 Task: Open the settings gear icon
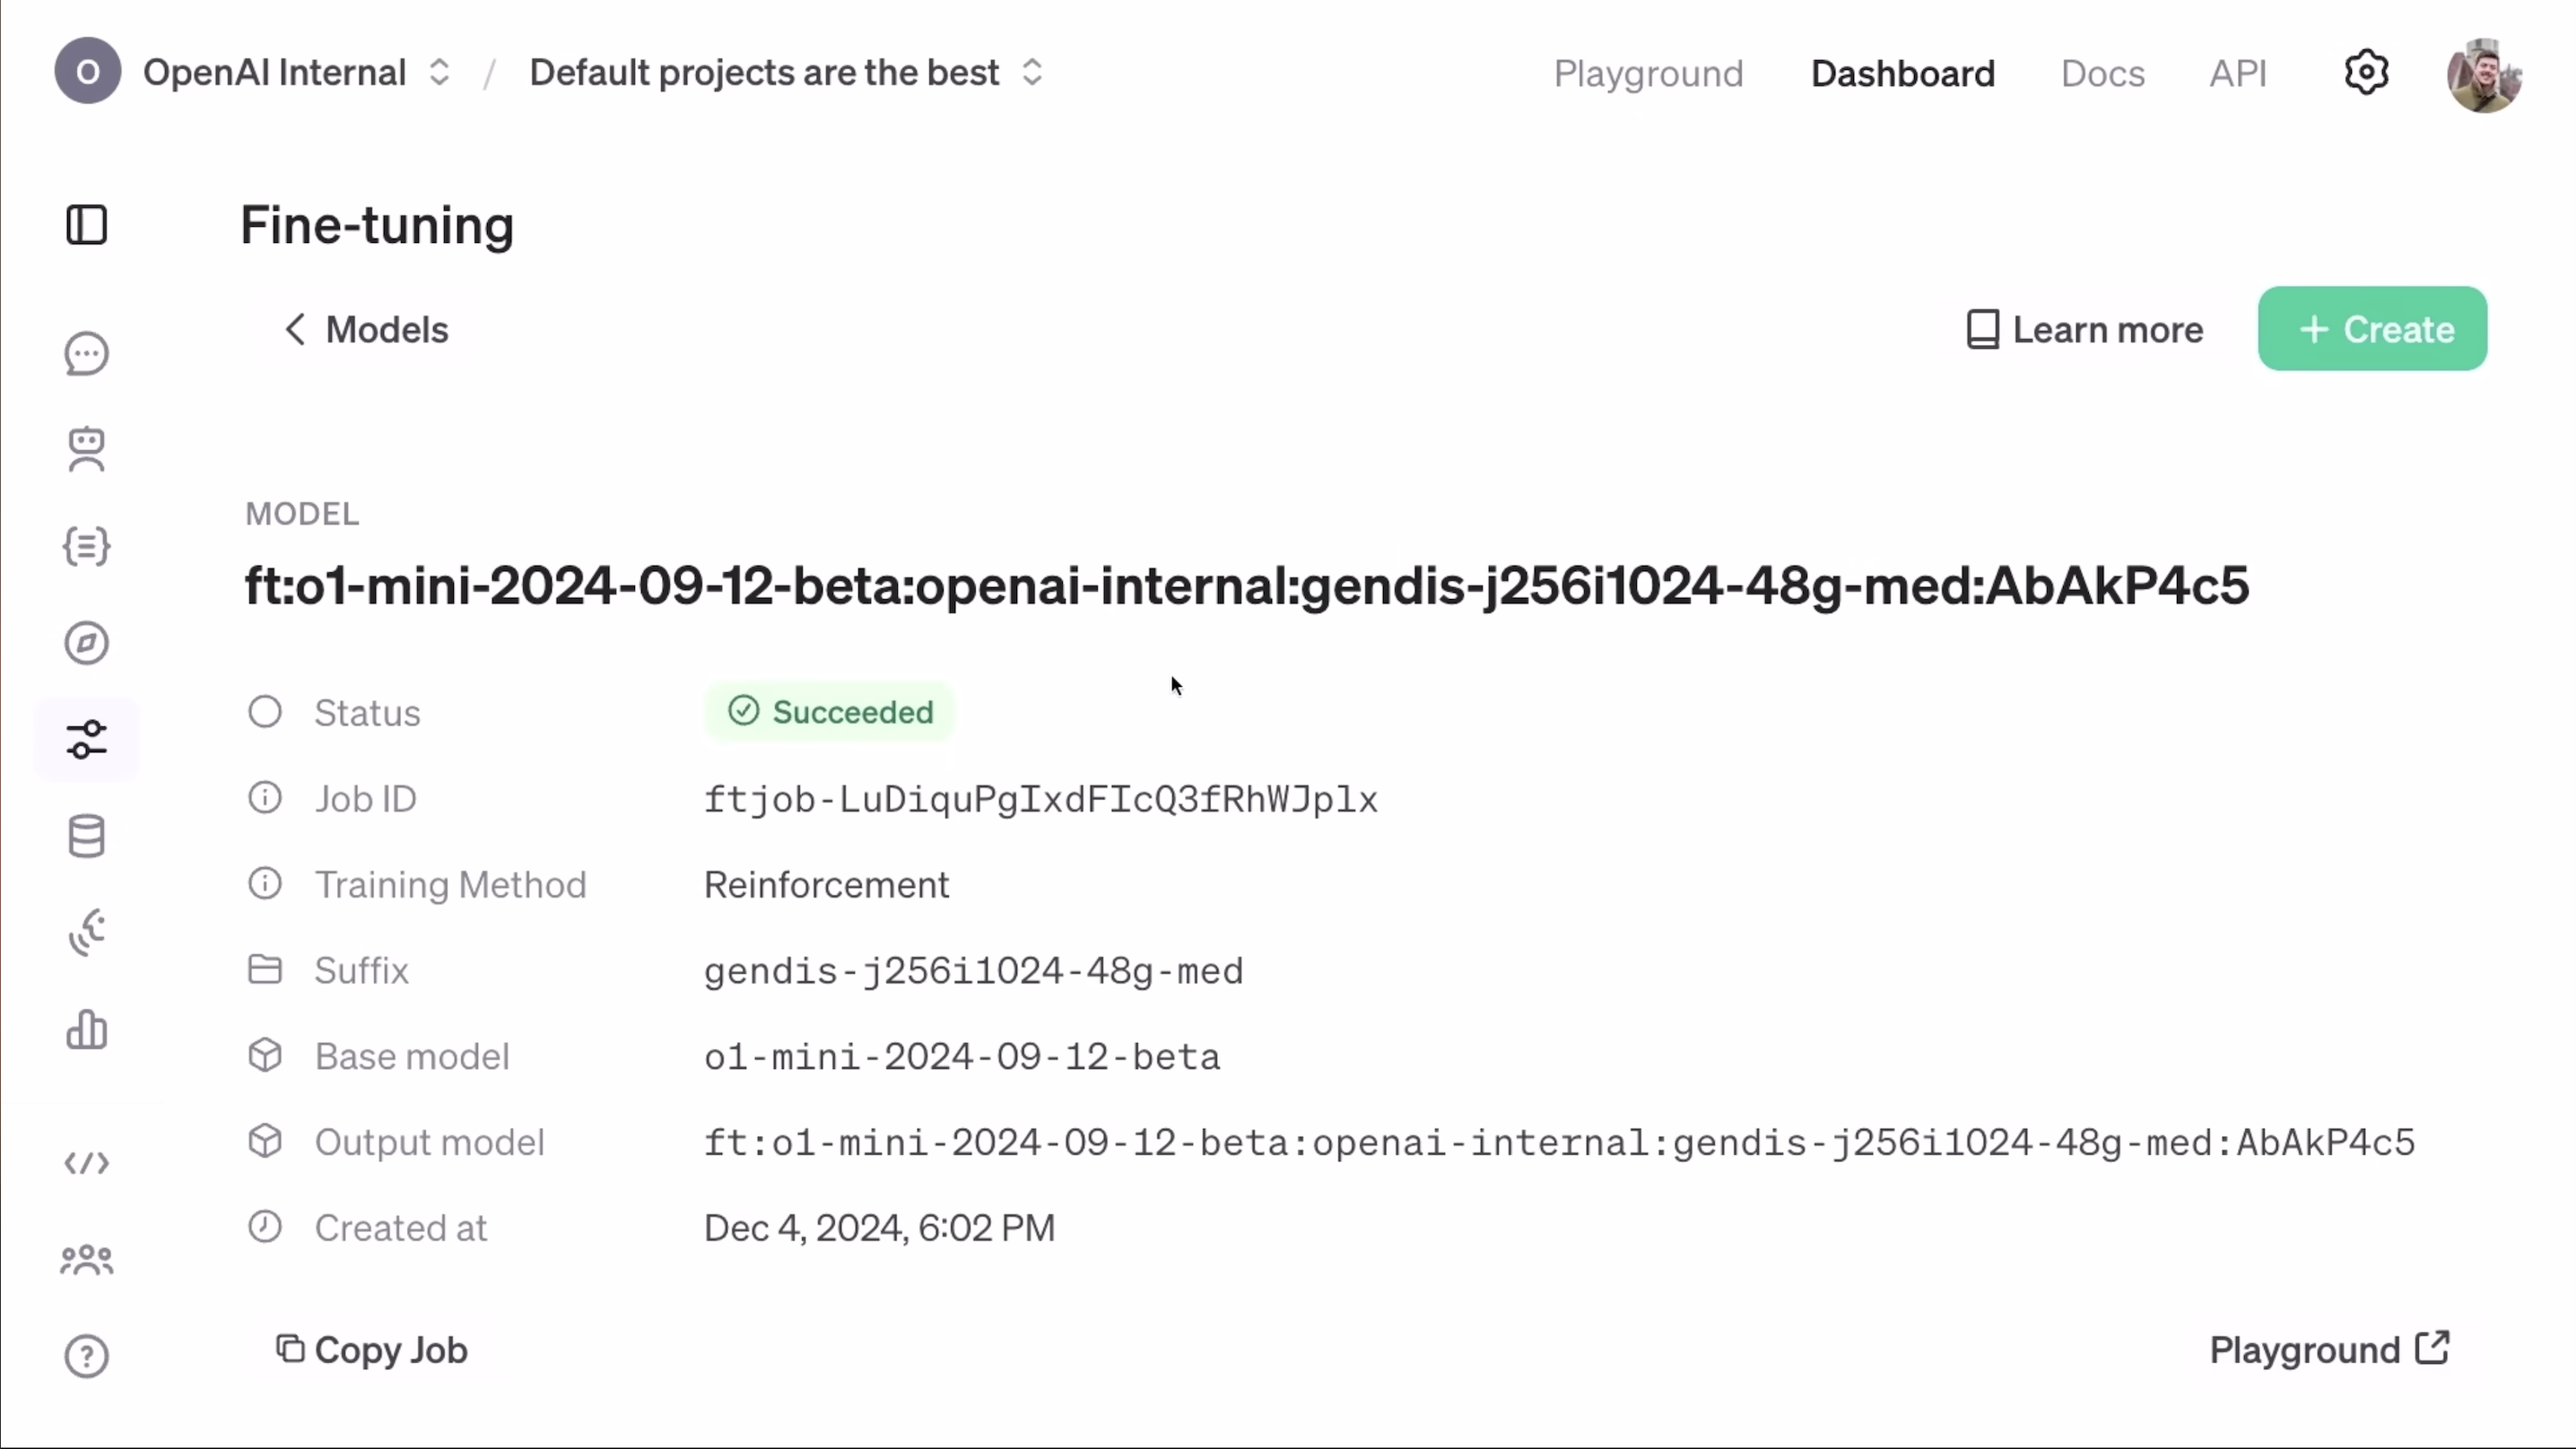point(2366,73)
